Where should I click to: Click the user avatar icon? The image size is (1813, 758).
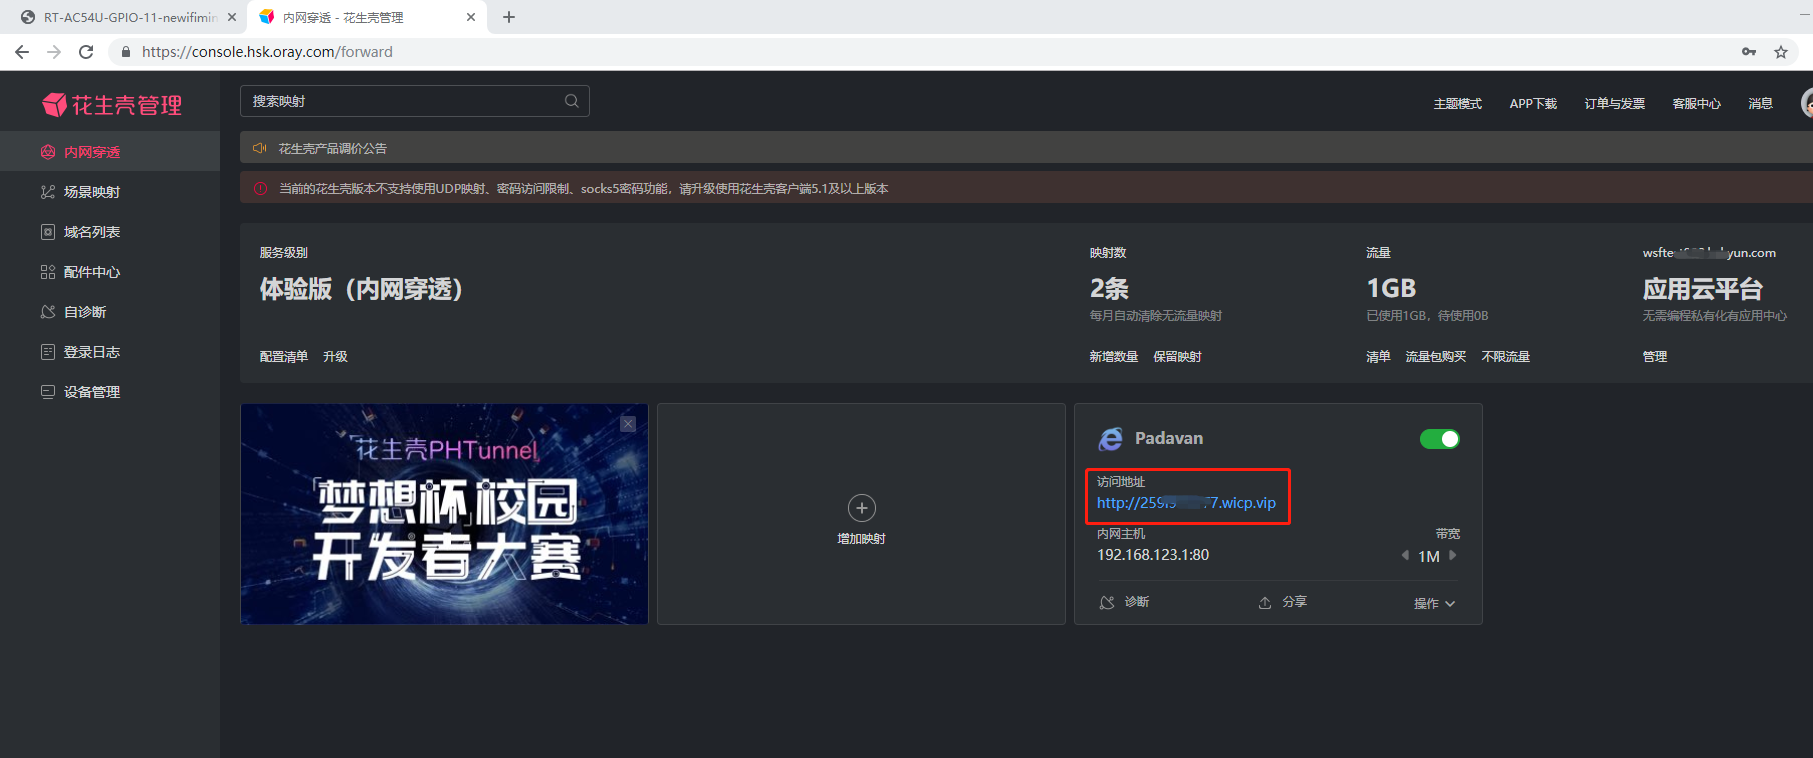(1806, 103)
